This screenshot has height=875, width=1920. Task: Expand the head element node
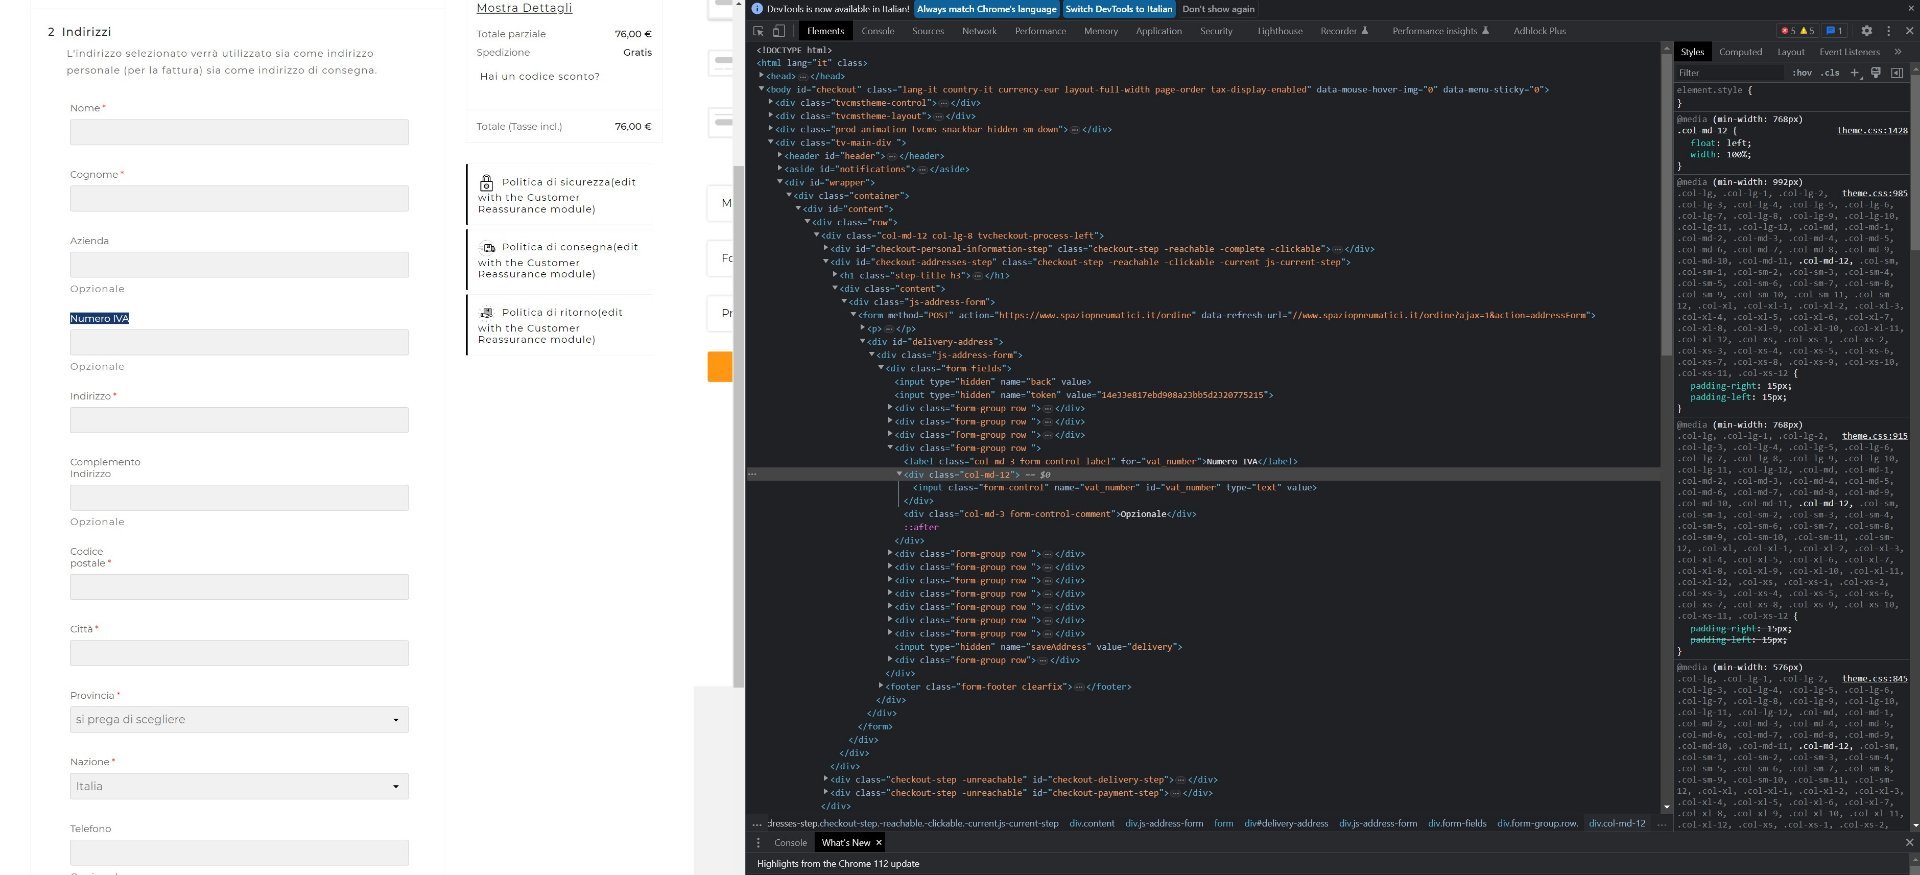click(x=762, y=76)
